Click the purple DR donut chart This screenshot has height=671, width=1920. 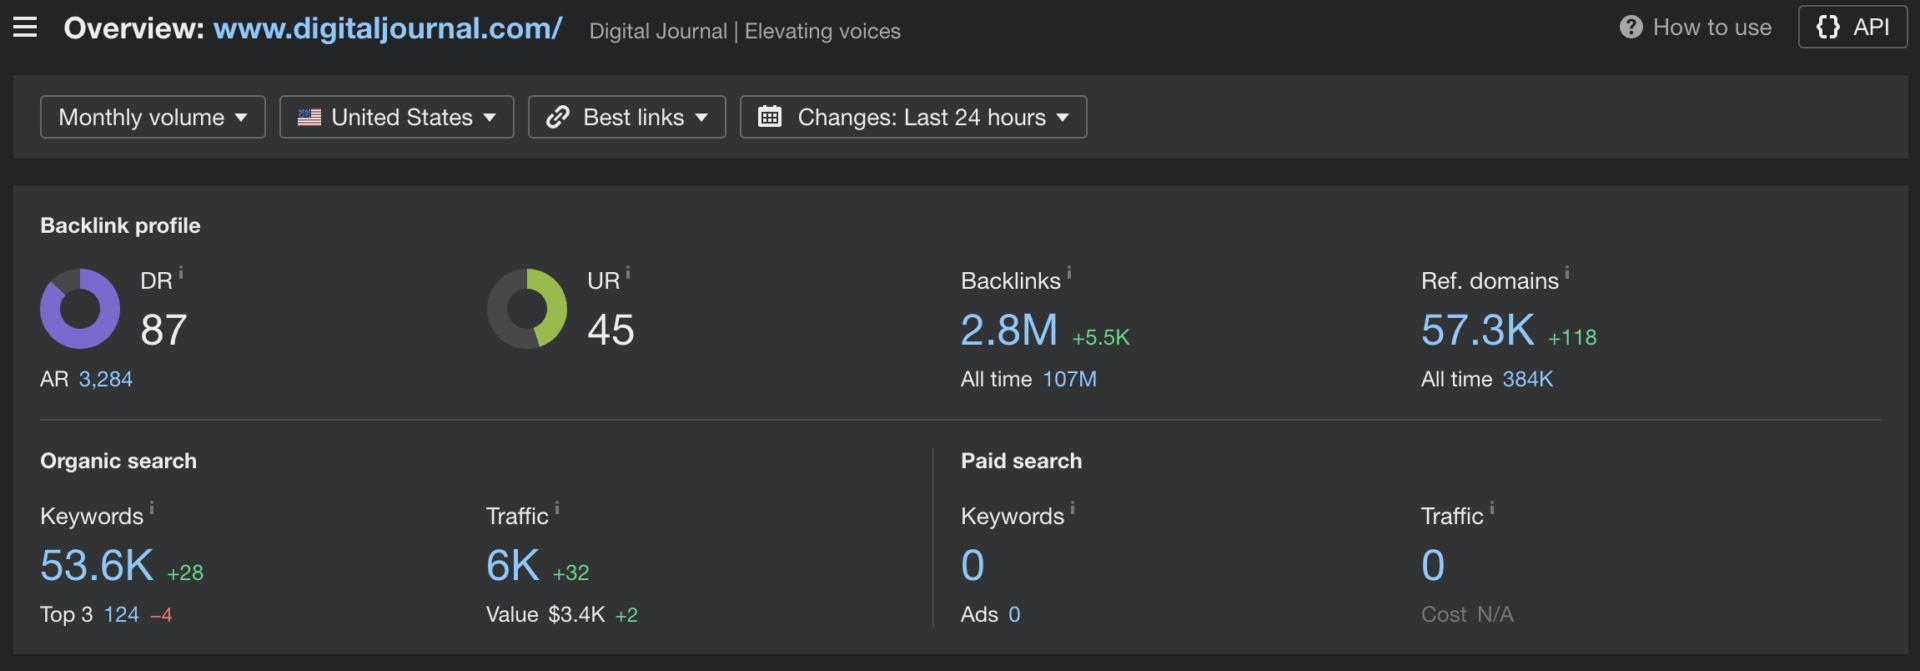pos(80,309)
